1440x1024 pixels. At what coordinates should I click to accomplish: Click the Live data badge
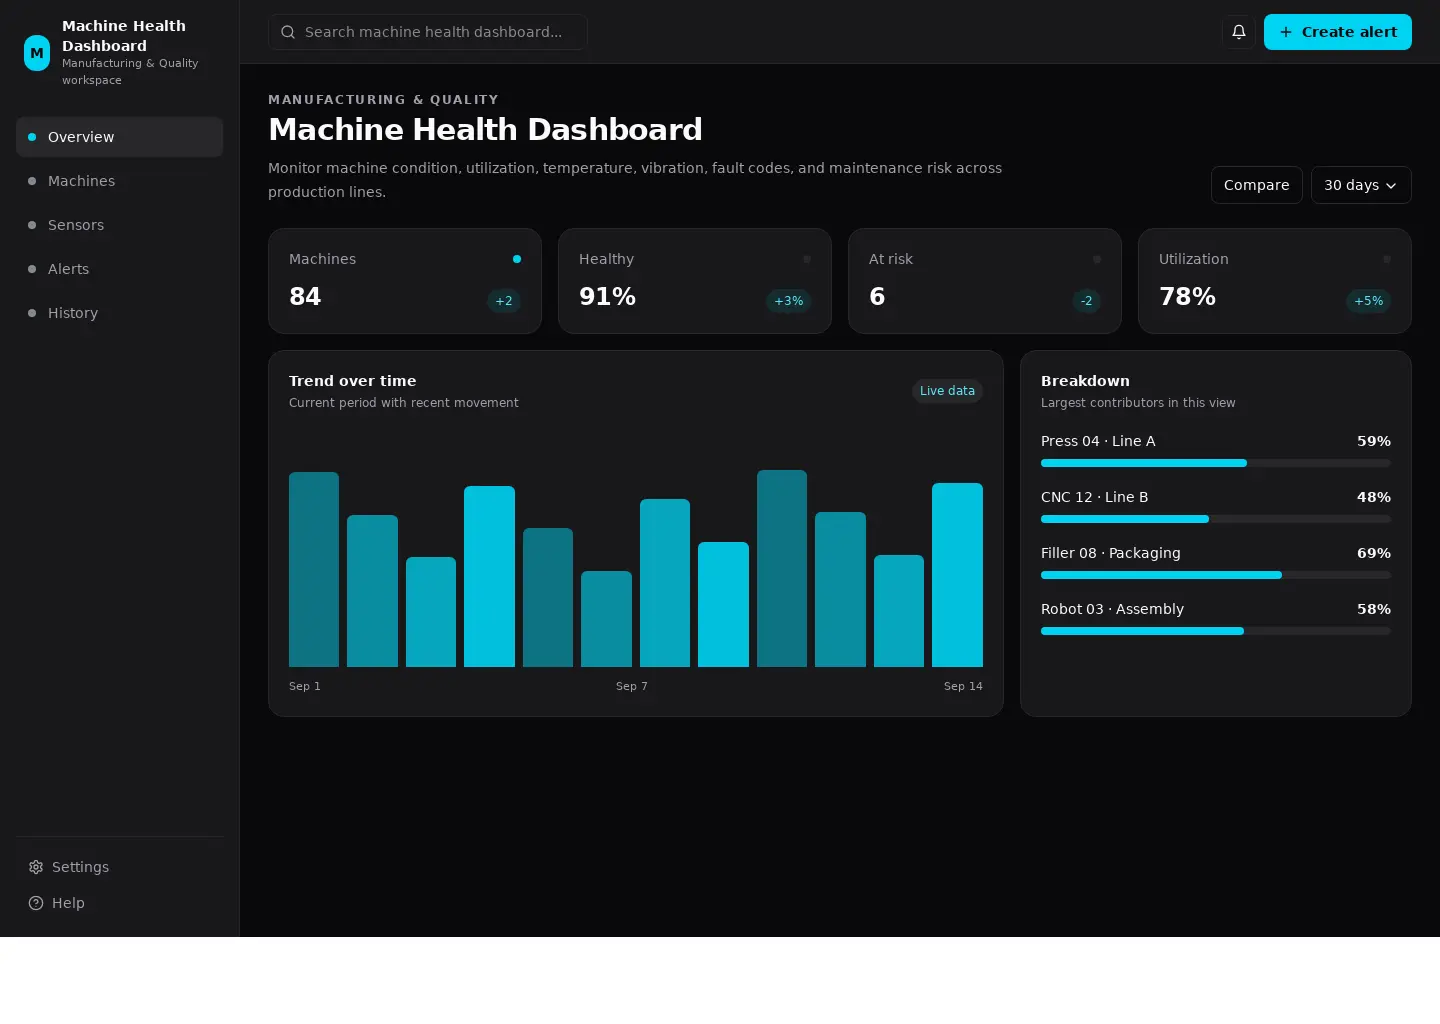(947, 391)
